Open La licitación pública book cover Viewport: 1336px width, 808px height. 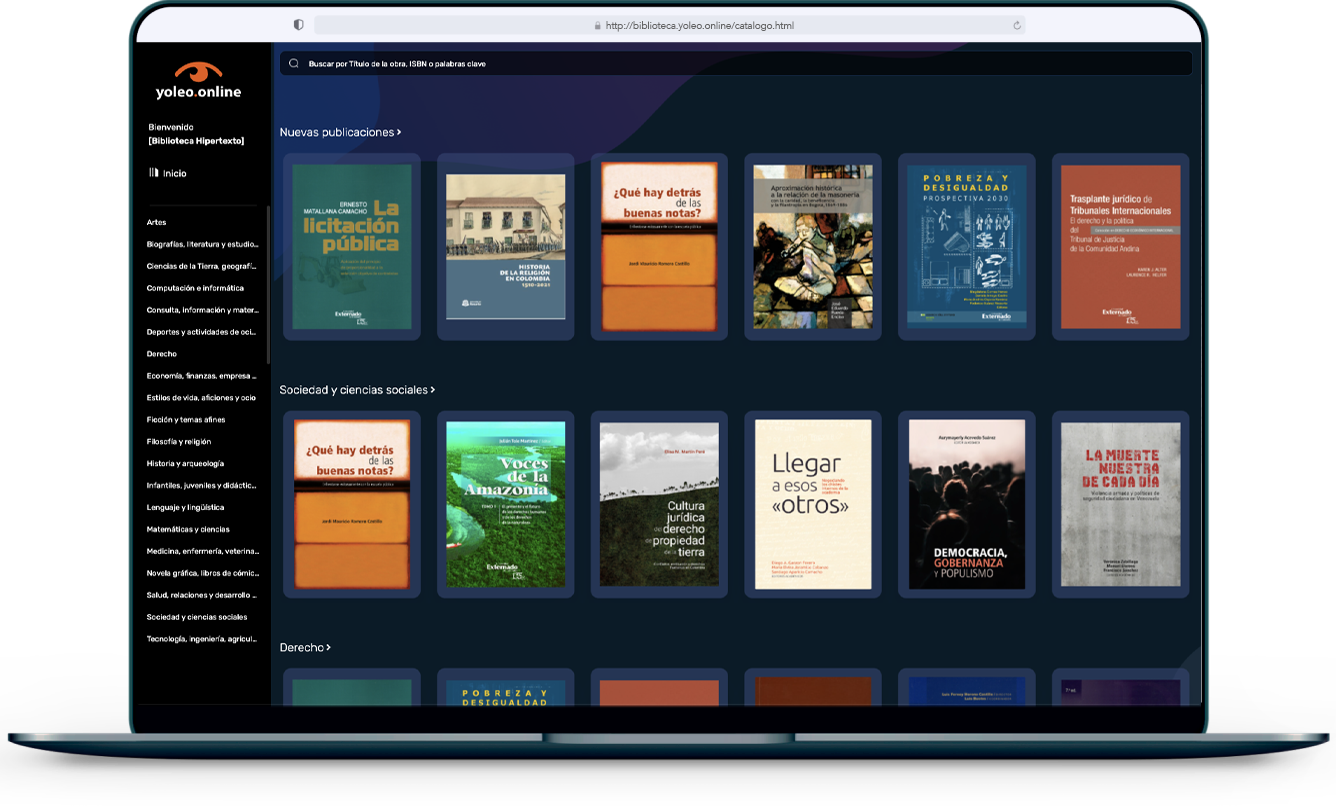[351, 247]
